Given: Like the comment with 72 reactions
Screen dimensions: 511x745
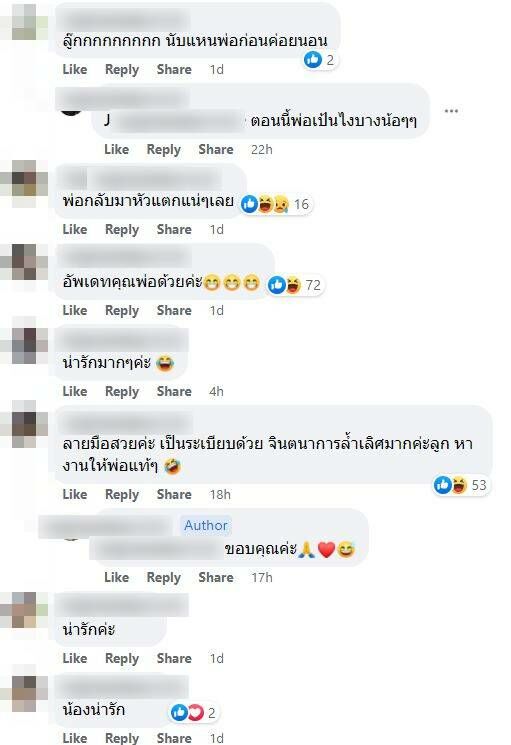Looking at the screenshot, I should 75,311.
